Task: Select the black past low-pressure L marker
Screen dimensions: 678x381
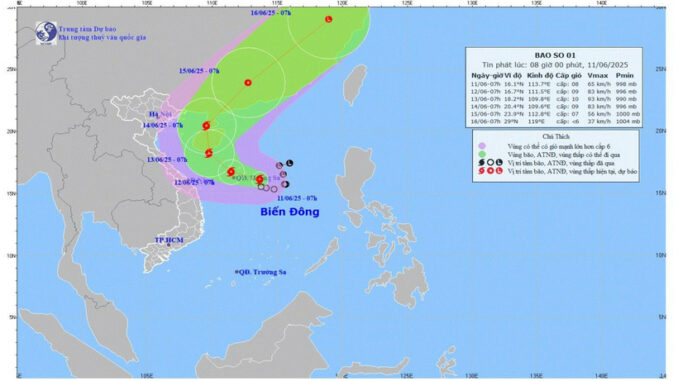Action: click(290, 163)
